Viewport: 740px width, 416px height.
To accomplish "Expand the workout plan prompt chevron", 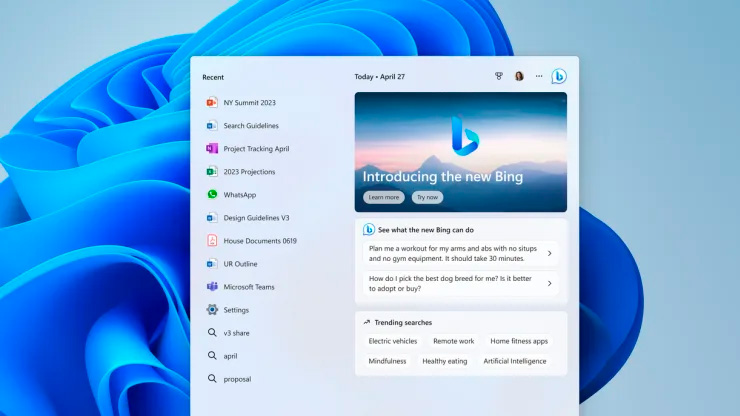I will 549,254.
